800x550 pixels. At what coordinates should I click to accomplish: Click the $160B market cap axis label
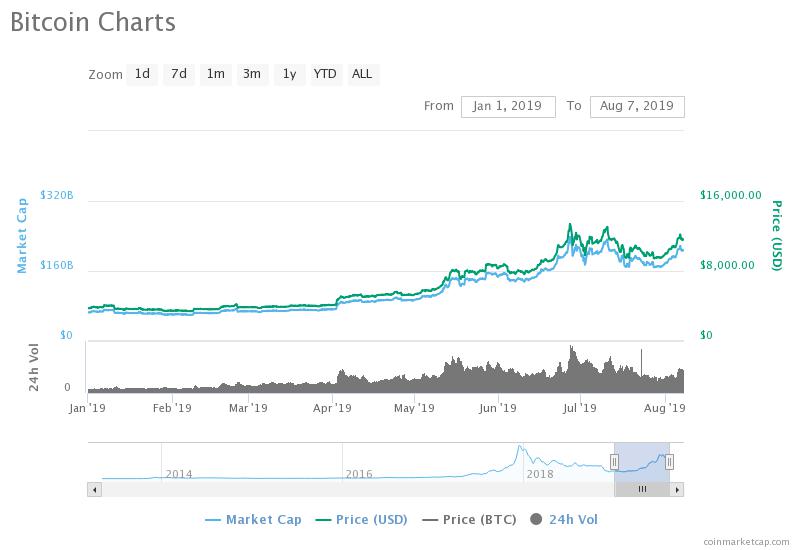click(x=57, y=265)
